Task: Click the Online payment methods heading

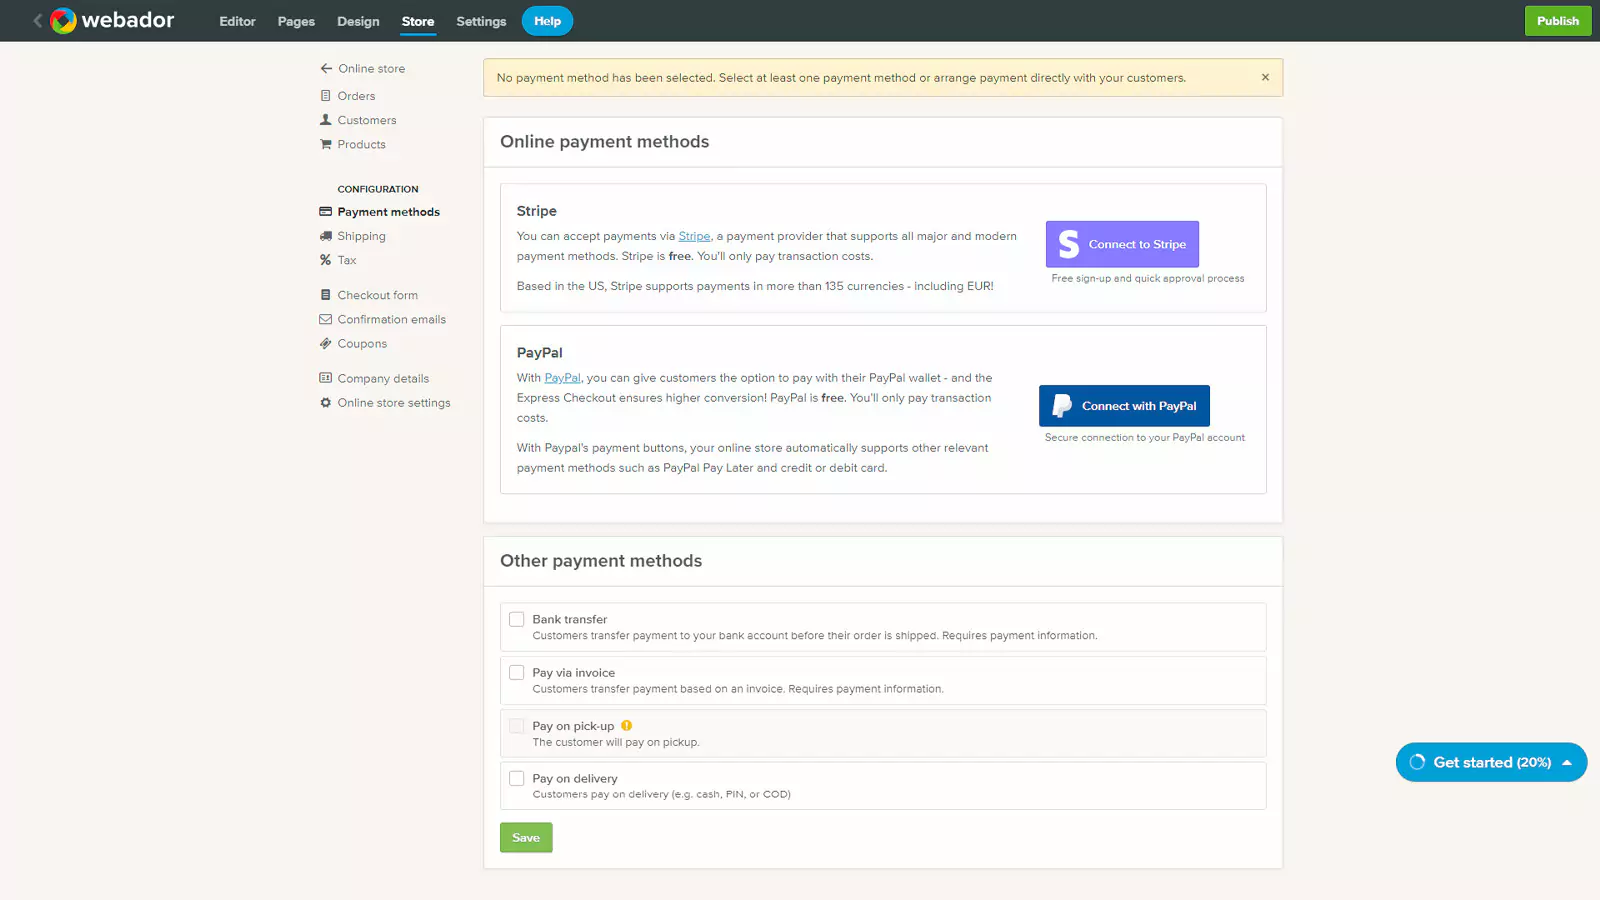Action: coord(605,142)
